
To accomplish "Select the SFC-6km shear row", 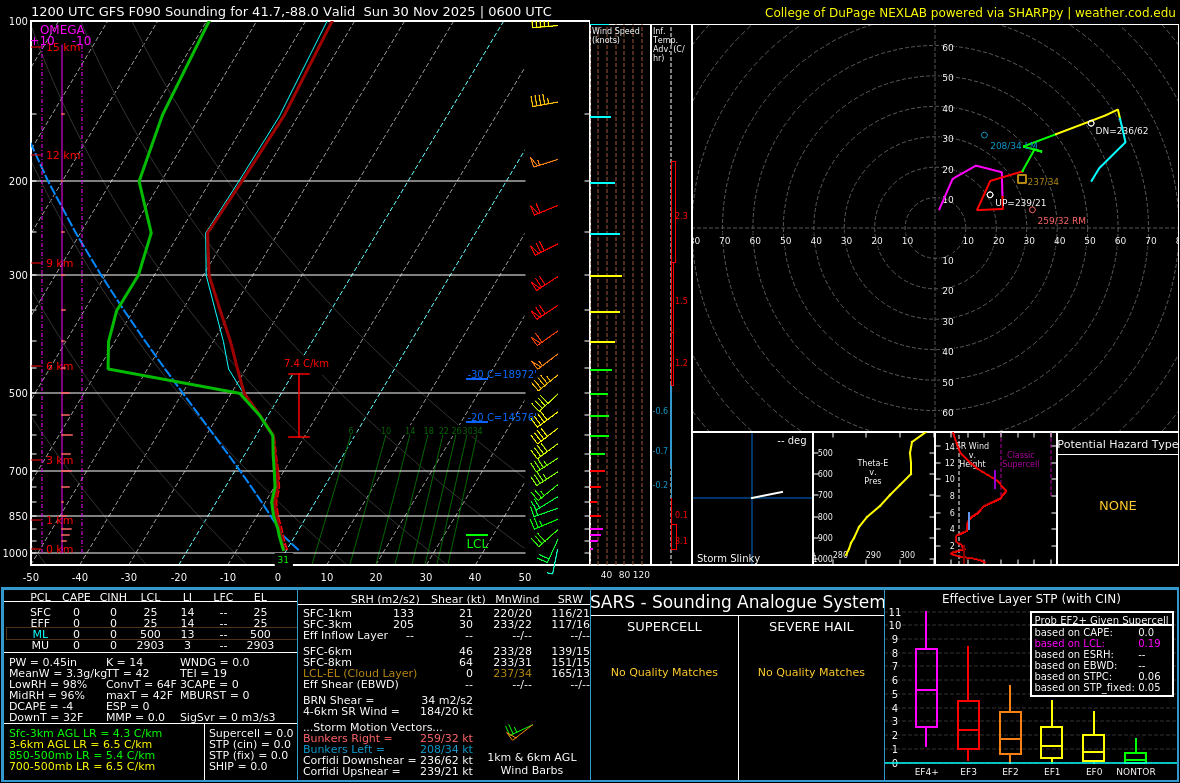I will click(446, 651).
